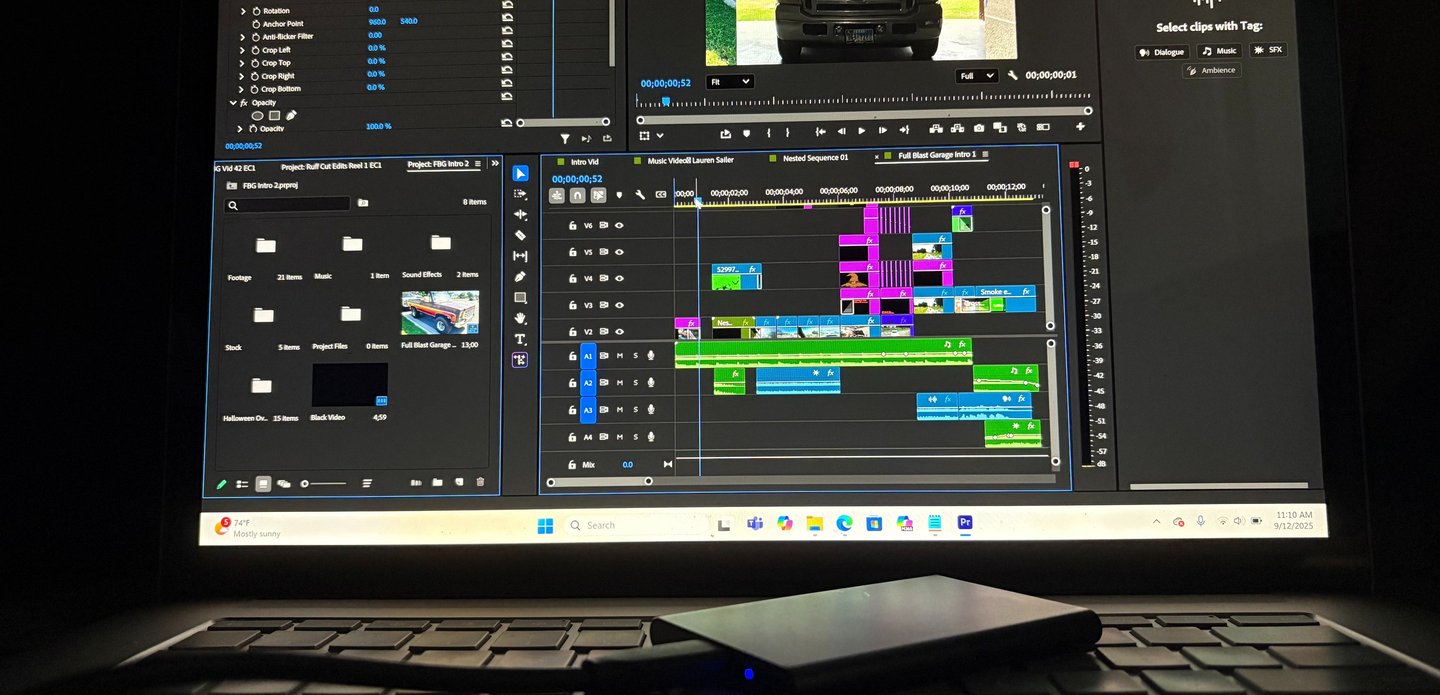Screen dimensions: 1440x695
Task: Select the Pen tool in the timeline toolbar
Action: (x=520, y=277)
